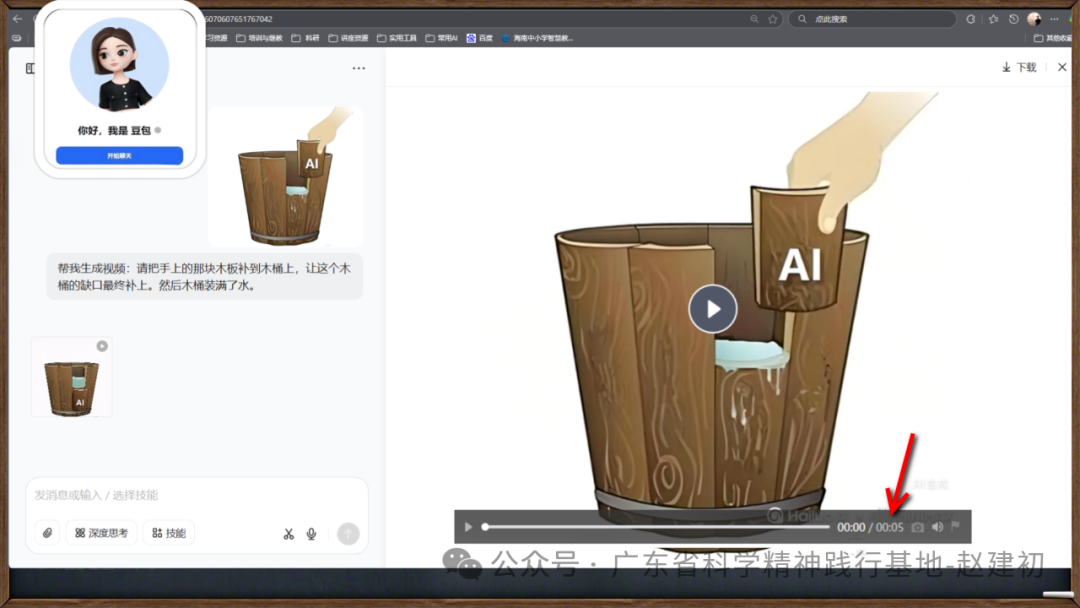Image resolution: width=1080 pixels, height=608 pixels.
Task: Bookmark the page with the star icon
Action: tap(773, 19)
